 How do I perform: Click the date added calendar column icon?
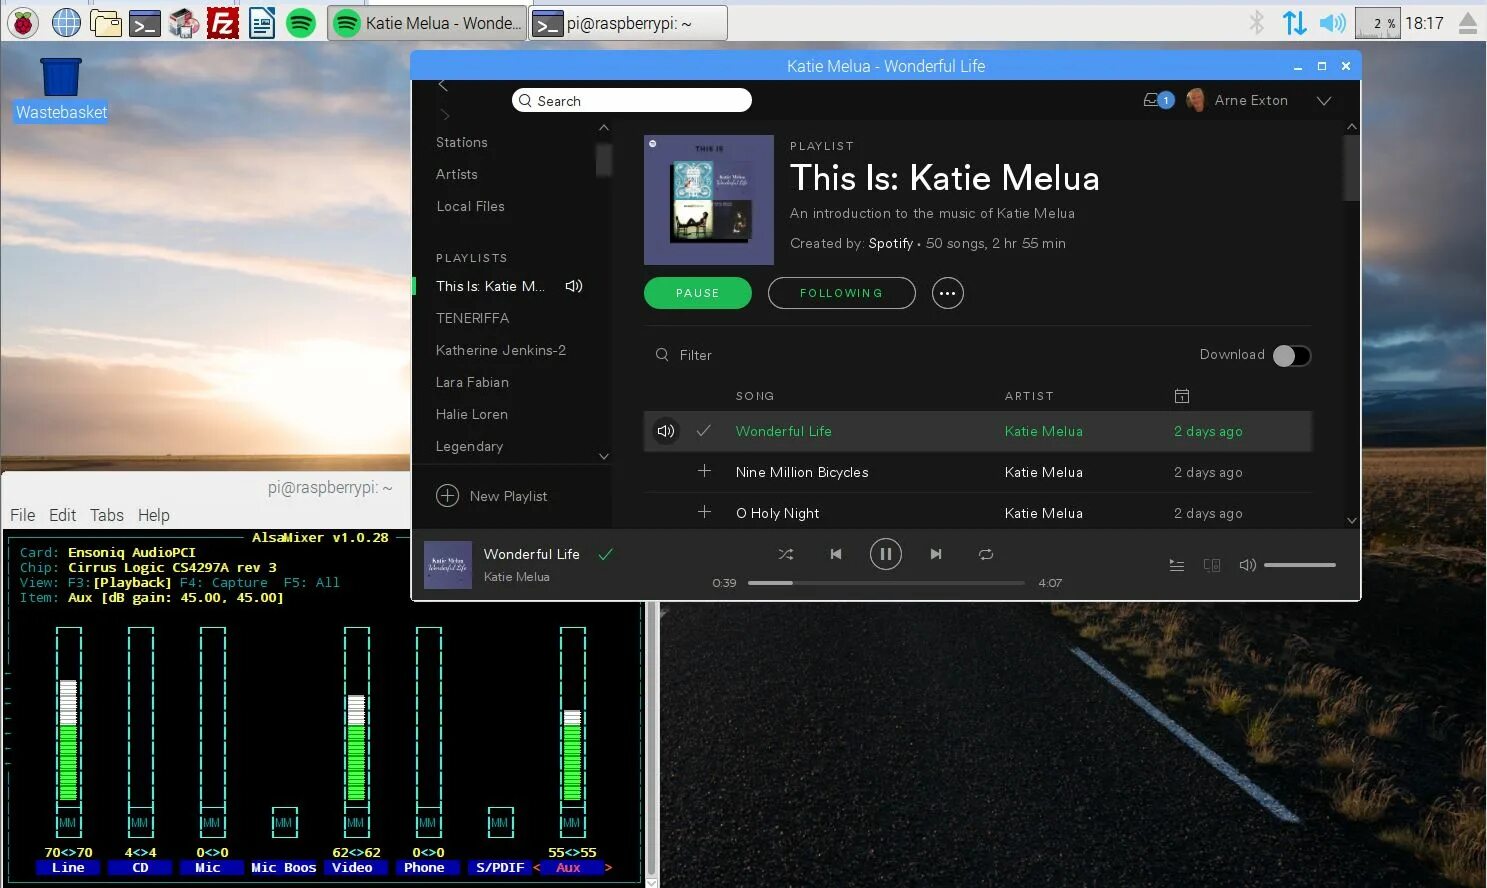coord(1182,396)
